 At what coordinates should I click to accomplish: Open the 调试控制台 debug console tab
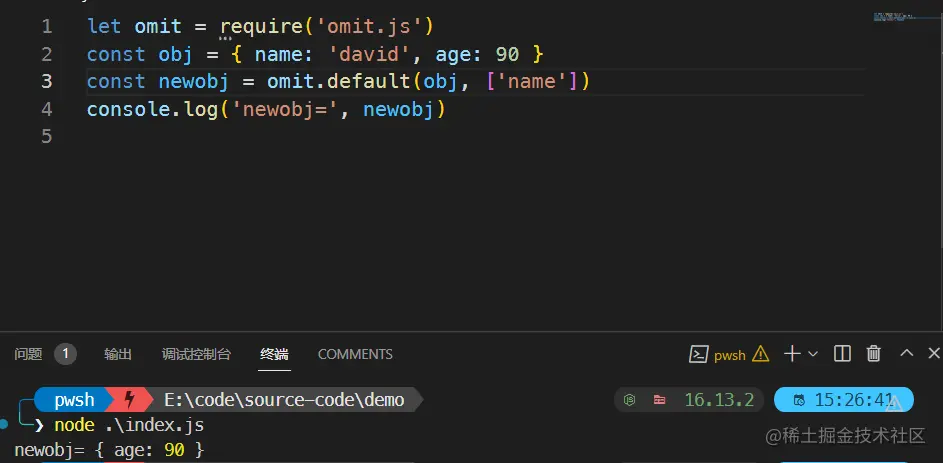196,354
